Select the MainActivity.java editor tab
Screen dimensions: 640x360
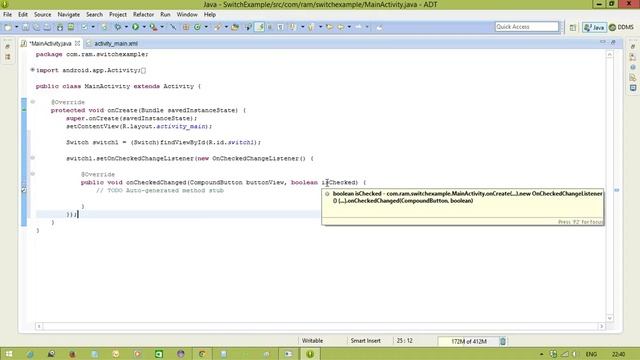50,43
